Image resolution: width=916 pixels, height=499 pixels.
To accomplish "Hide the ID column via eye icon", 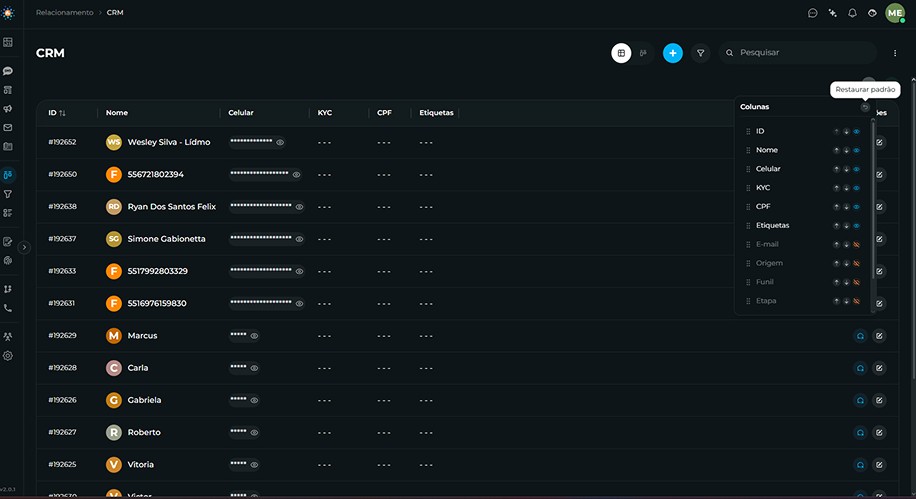I will pyautogui.click(x=856, y=131).
